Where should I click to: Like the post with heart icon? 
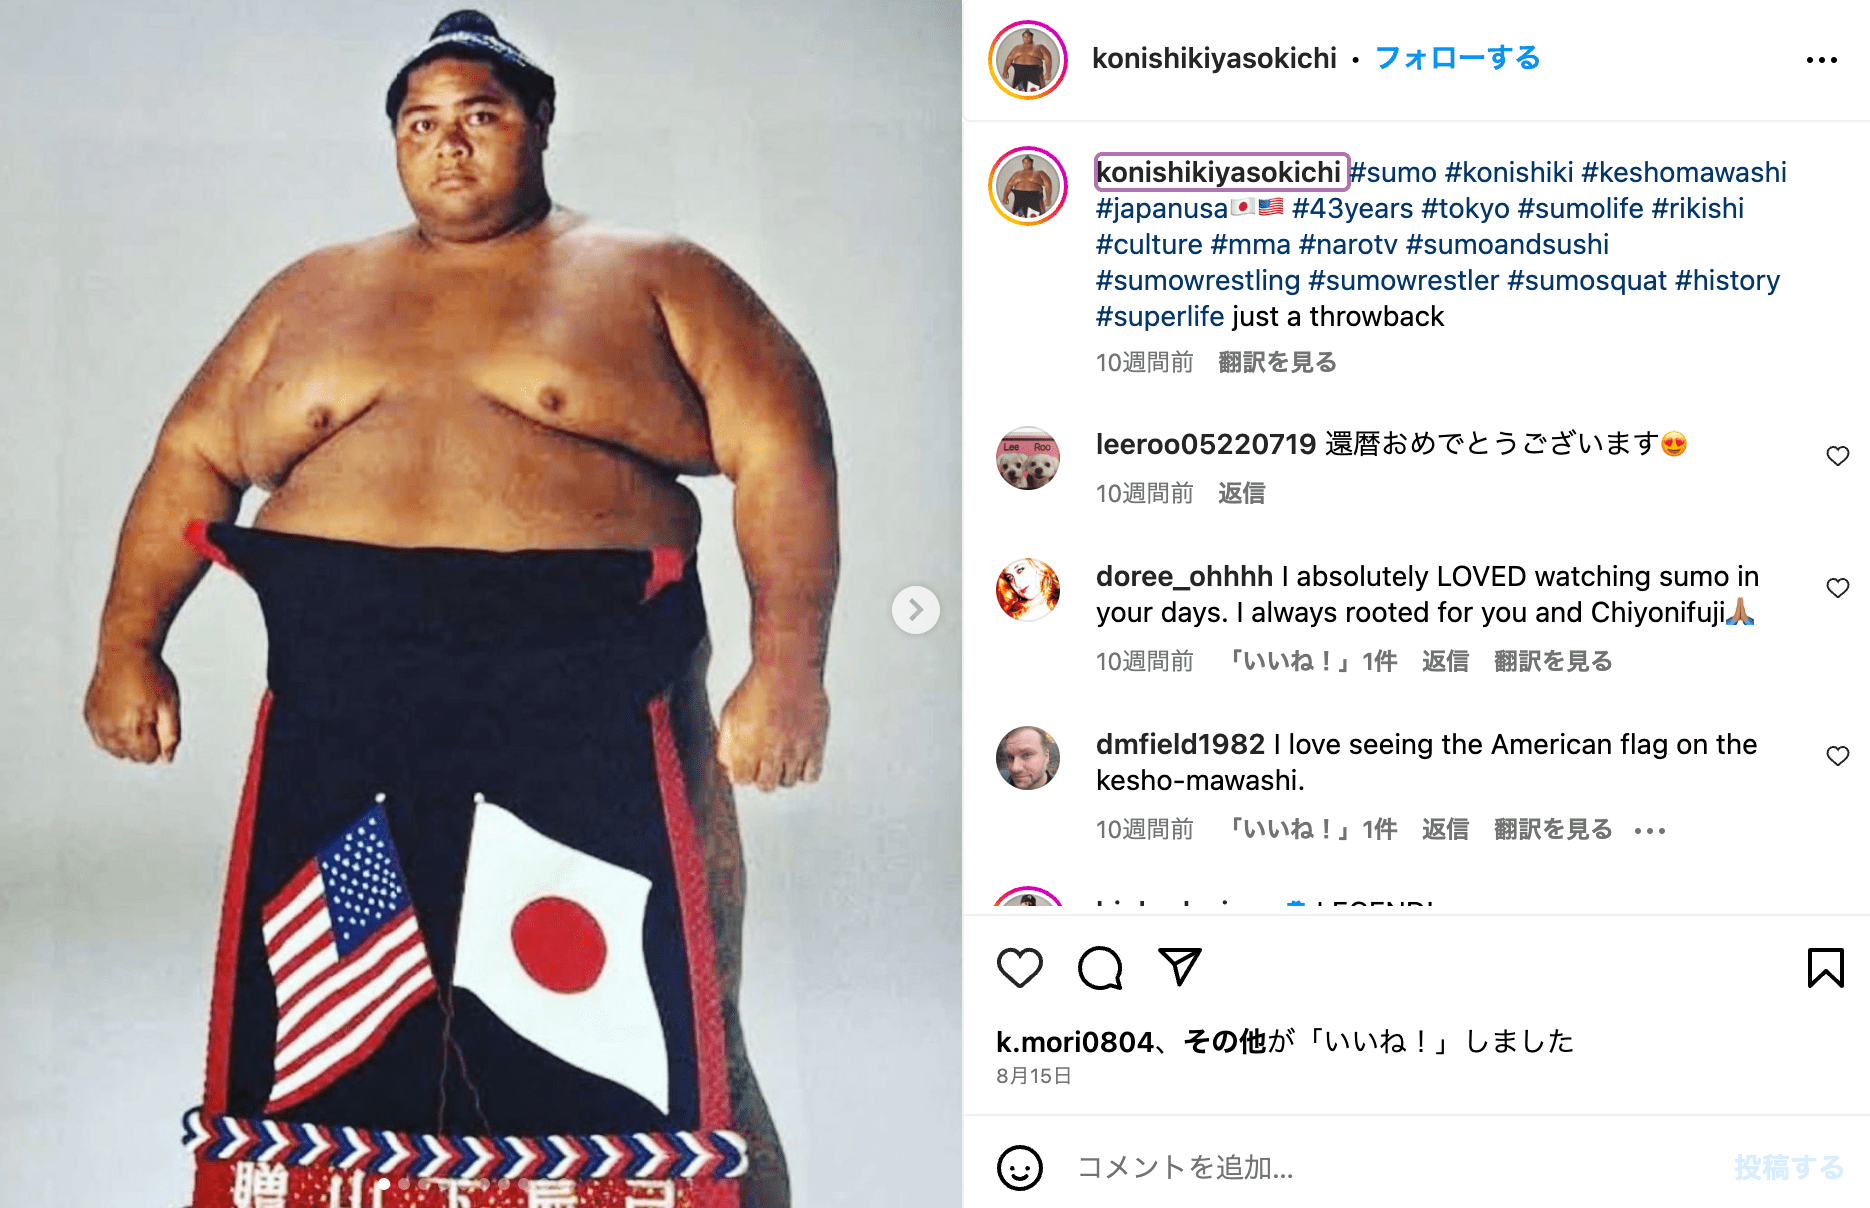pos(1020,968)
